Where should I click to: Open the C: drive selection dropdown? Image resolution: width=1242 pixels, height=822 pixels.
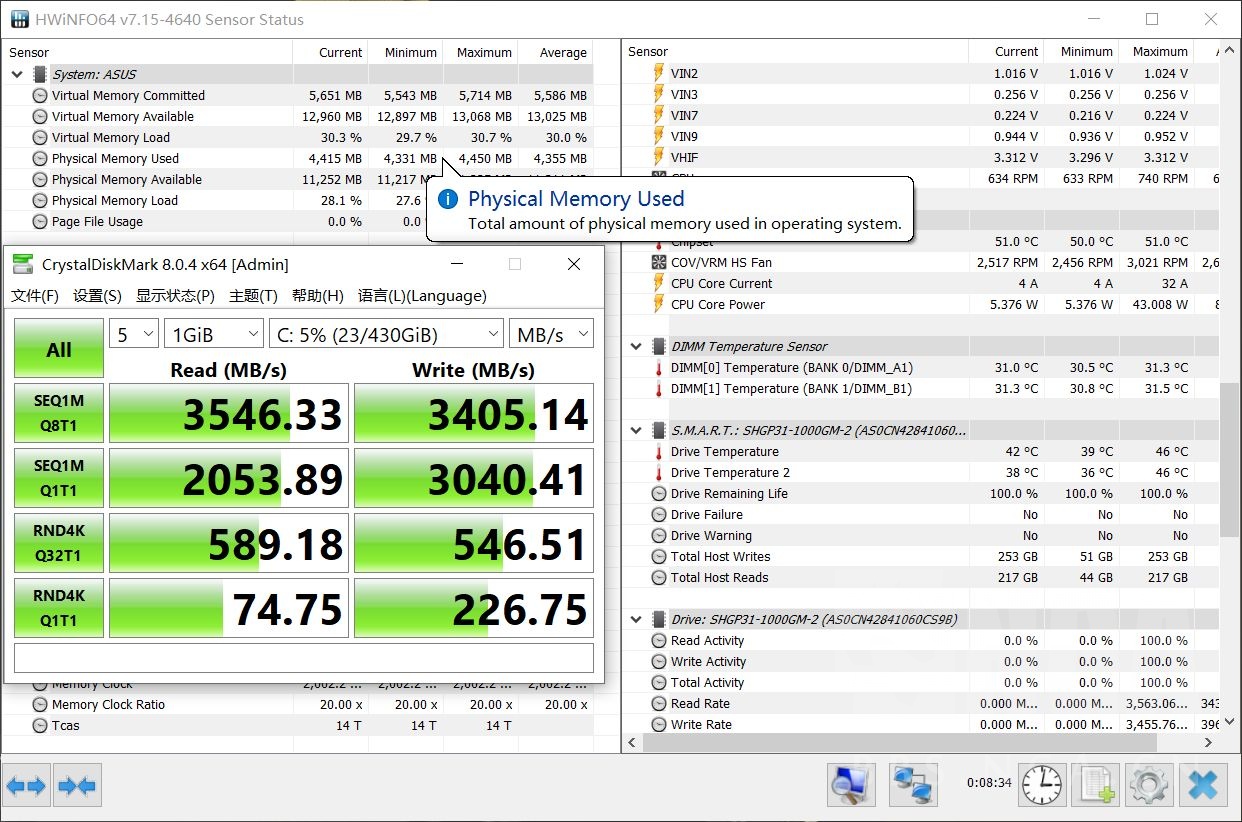pos(385,335)
